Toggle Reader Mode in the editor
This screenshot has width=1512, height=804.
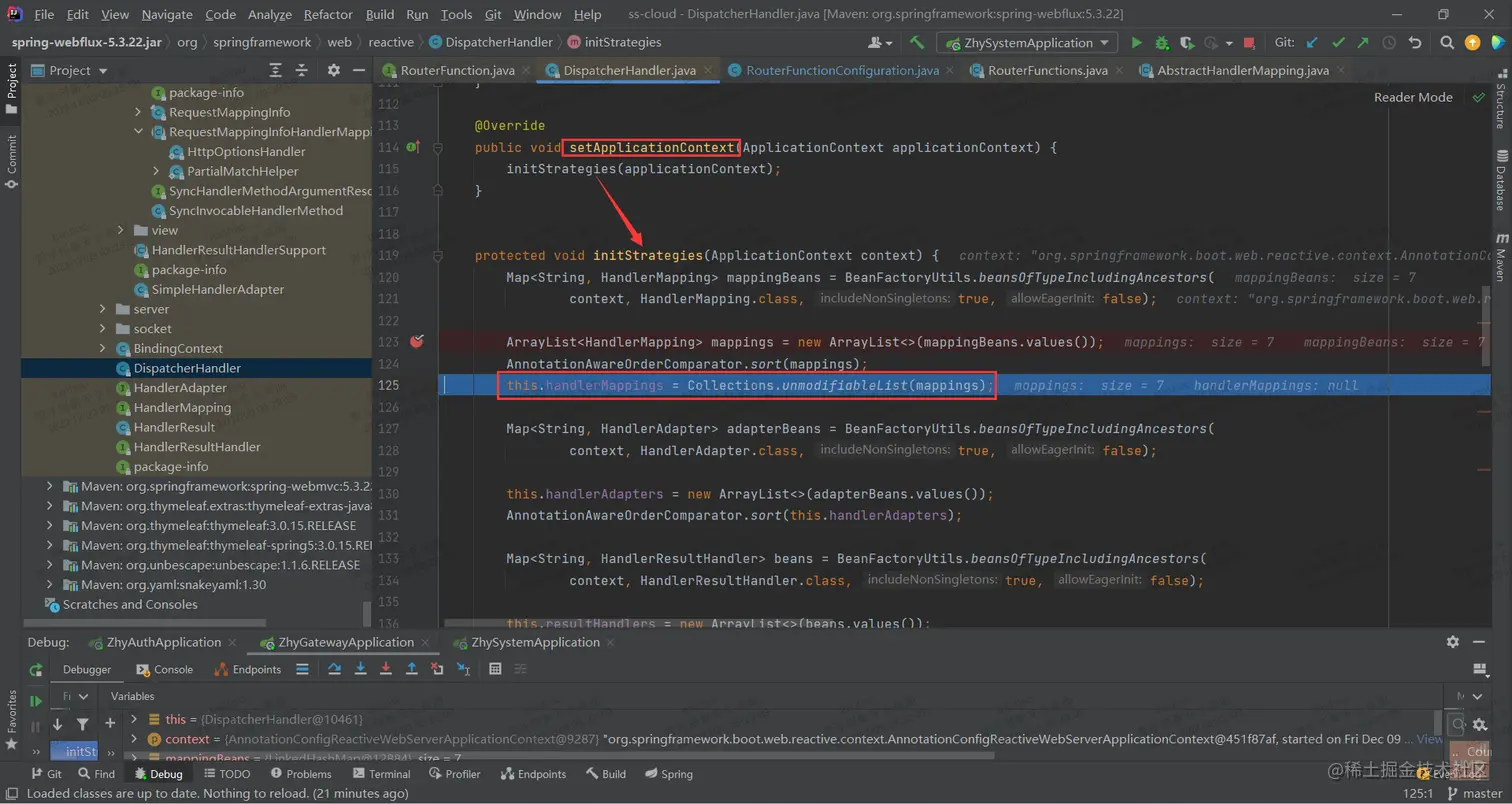[x=1412, y=97]
